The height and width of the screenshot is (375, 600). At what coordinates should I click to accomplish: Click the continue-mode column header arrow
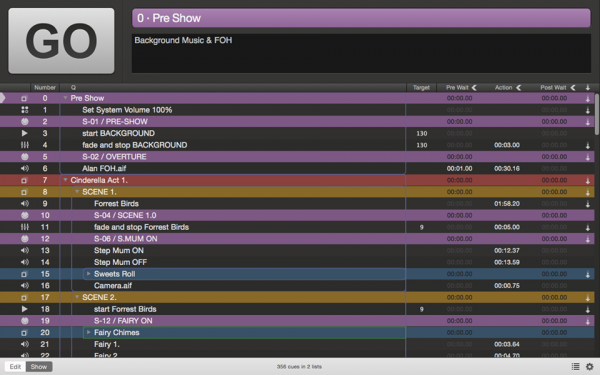coord(588,88)
